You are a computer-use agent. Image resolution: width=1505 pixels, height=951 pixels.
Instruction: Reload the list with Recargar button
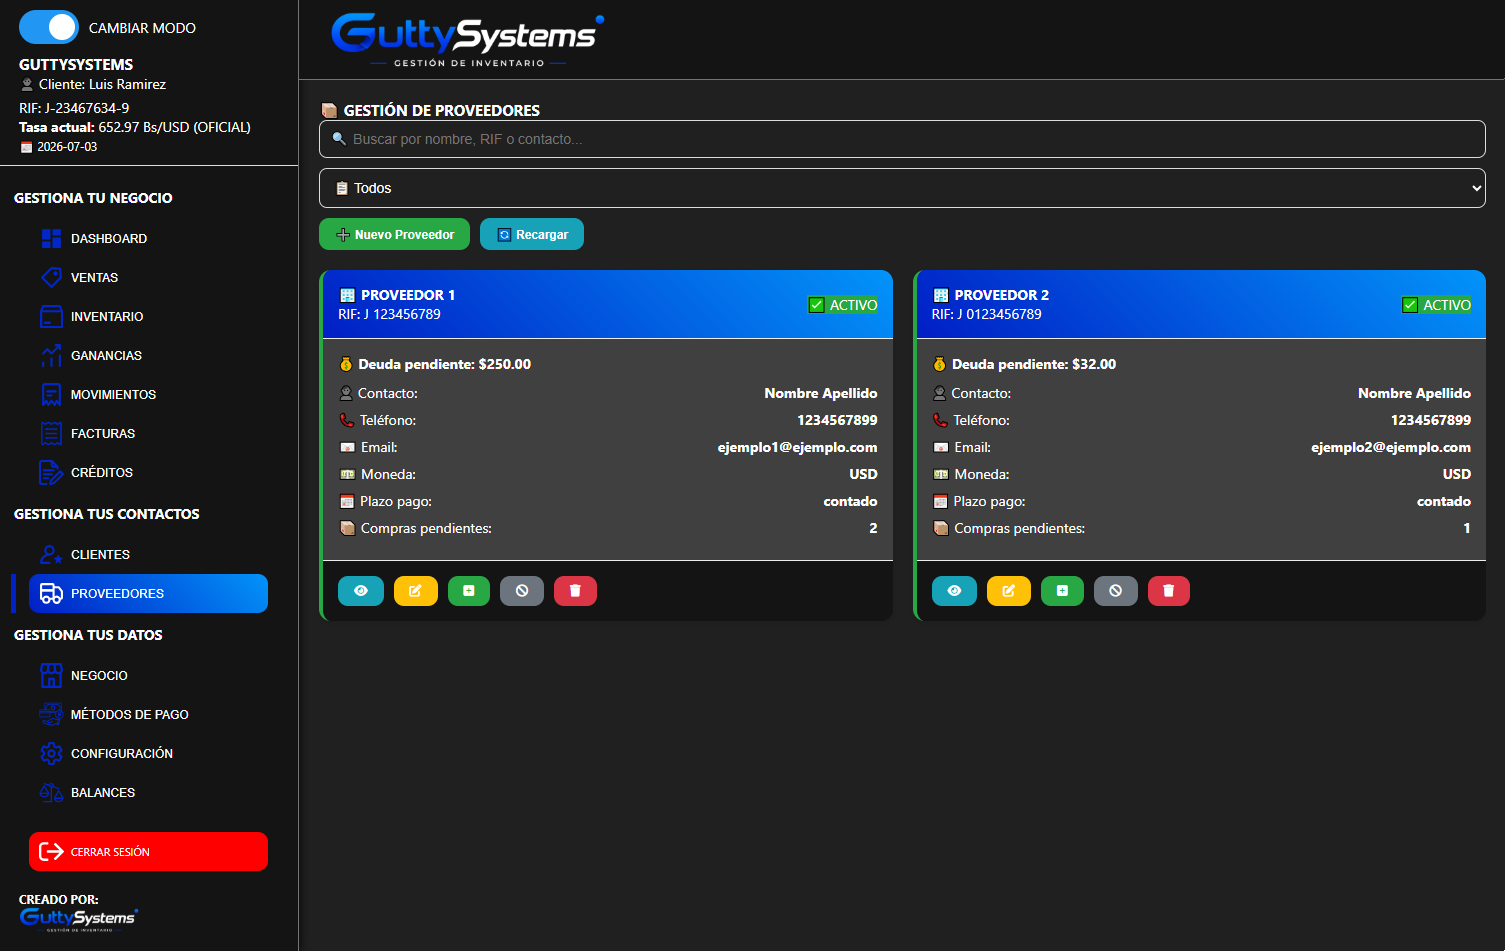(x=532, y=234)
